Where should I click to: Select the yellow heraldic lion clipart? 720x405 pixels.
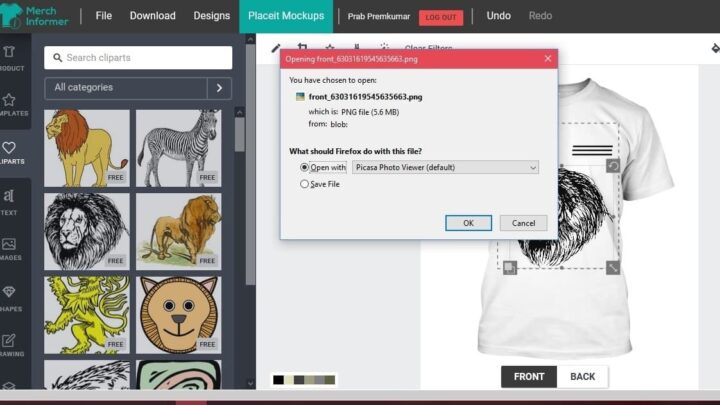click(x=87, y=315)
